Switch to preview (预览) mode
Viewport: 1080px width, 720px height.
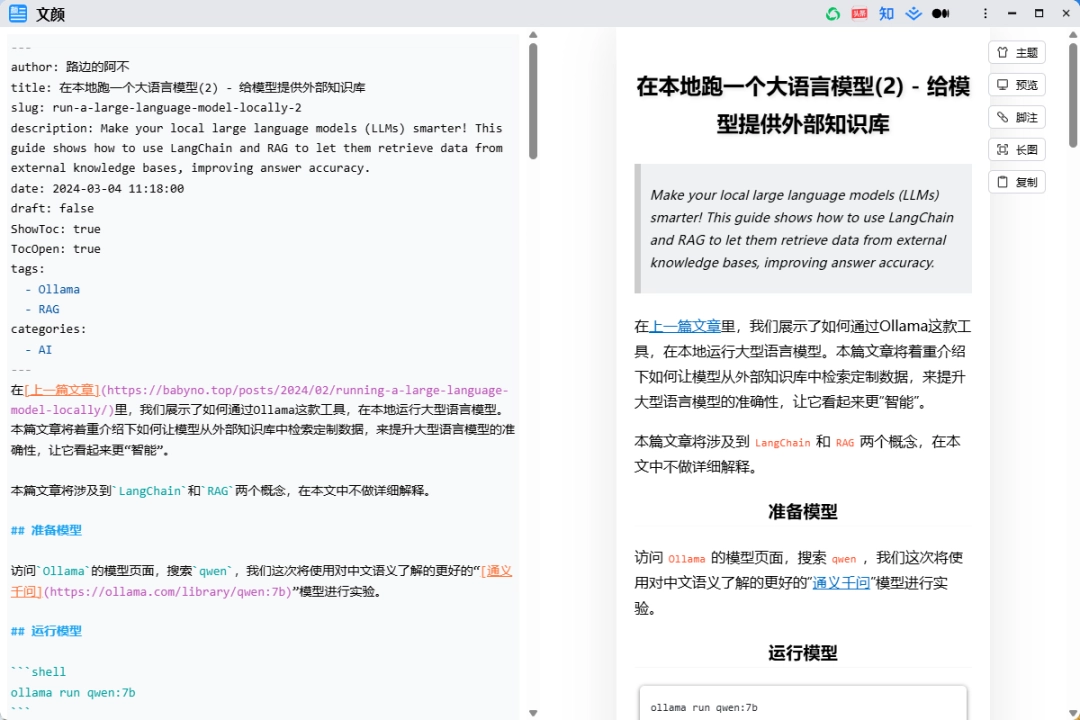pos(1017,84)
